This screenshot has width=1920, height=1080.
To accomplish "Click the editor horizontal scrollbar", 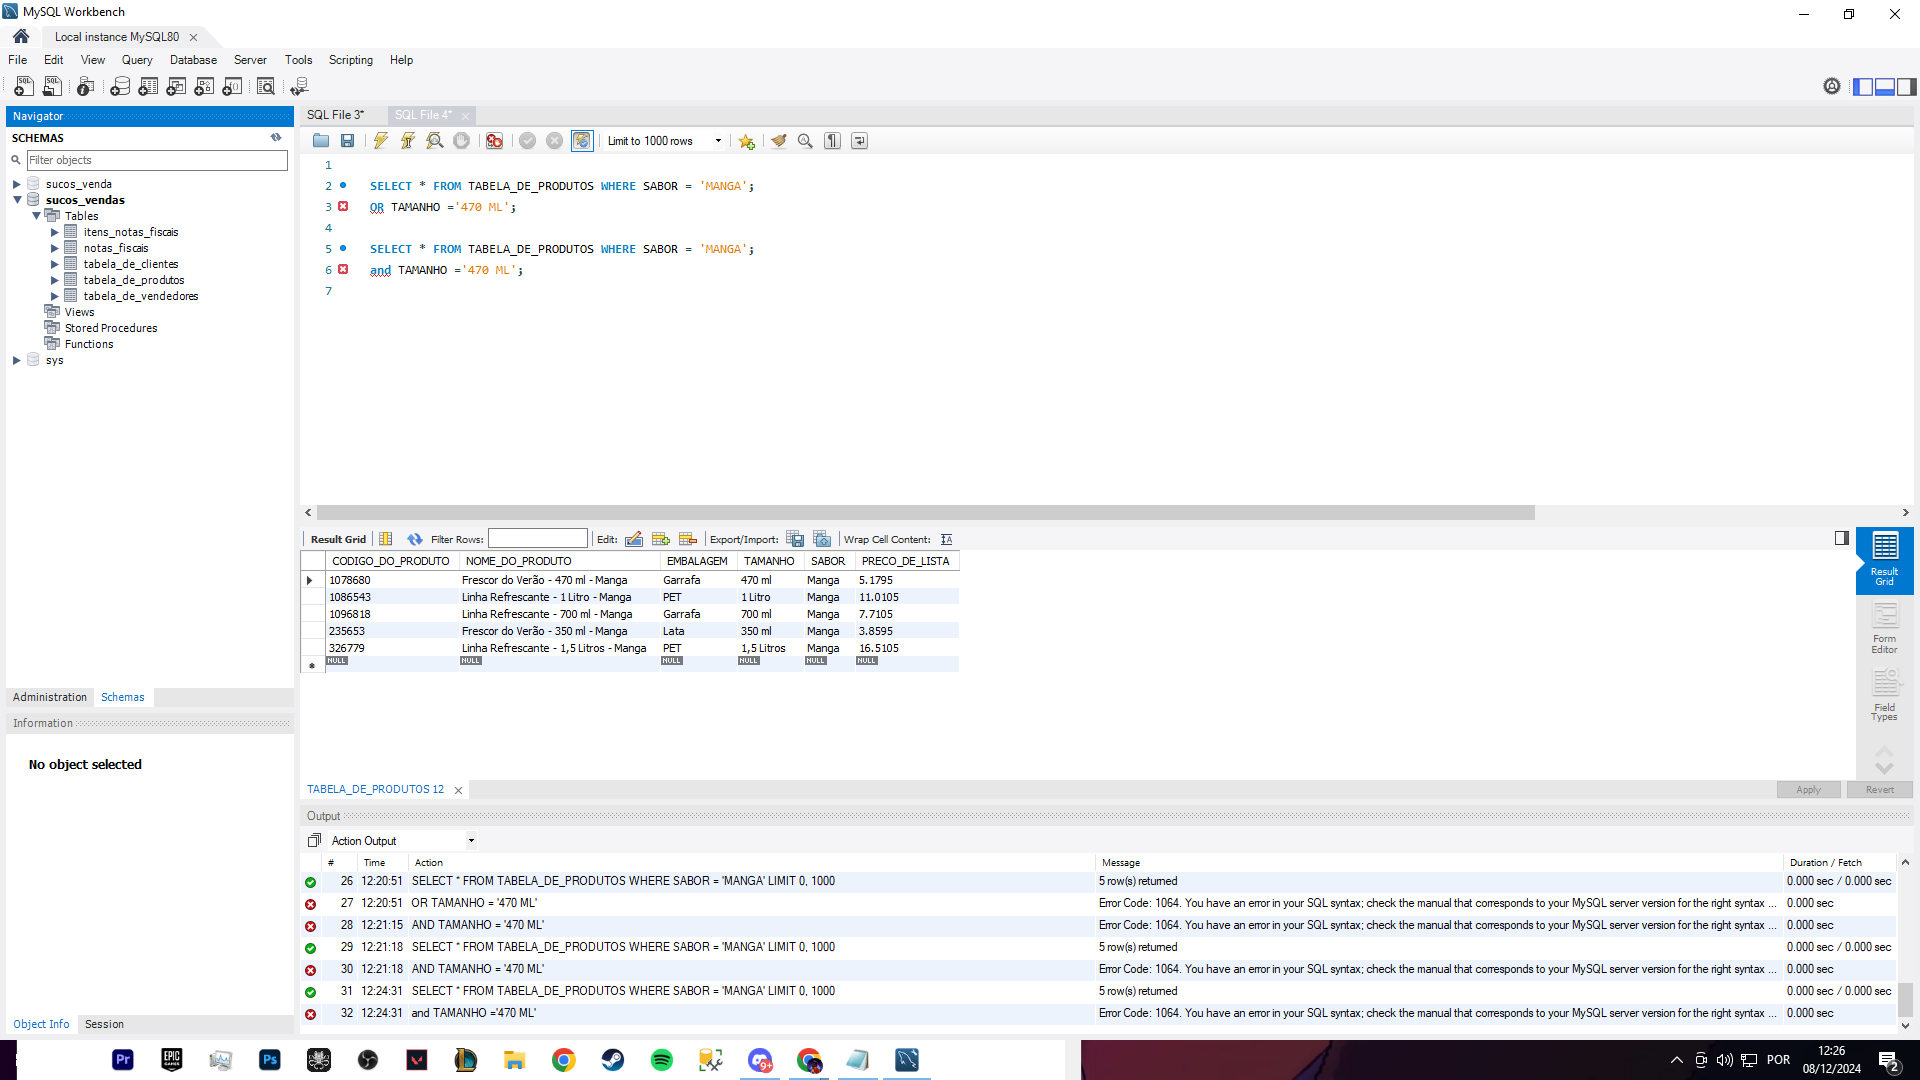I will click(x=925, y=512).
